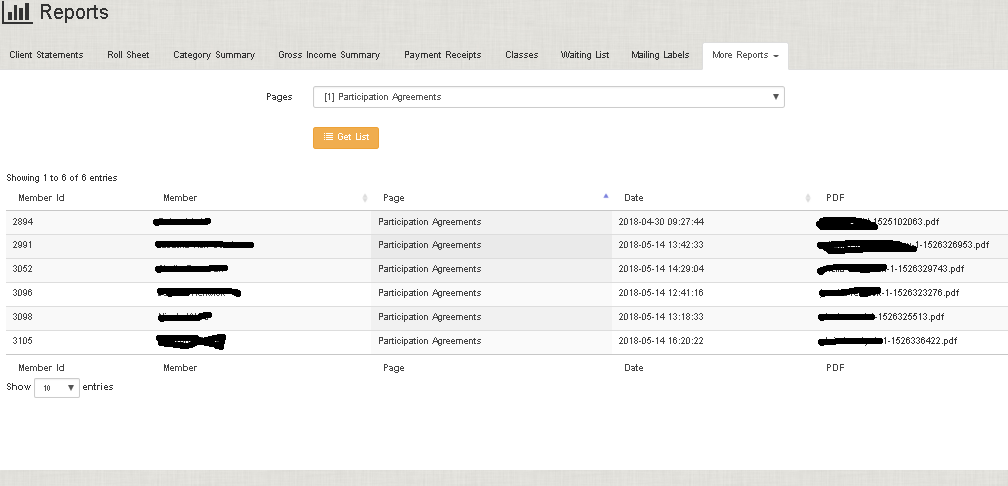Go to the Category Summary tab
The image size is (1008, 486).
tap(213, 55)
